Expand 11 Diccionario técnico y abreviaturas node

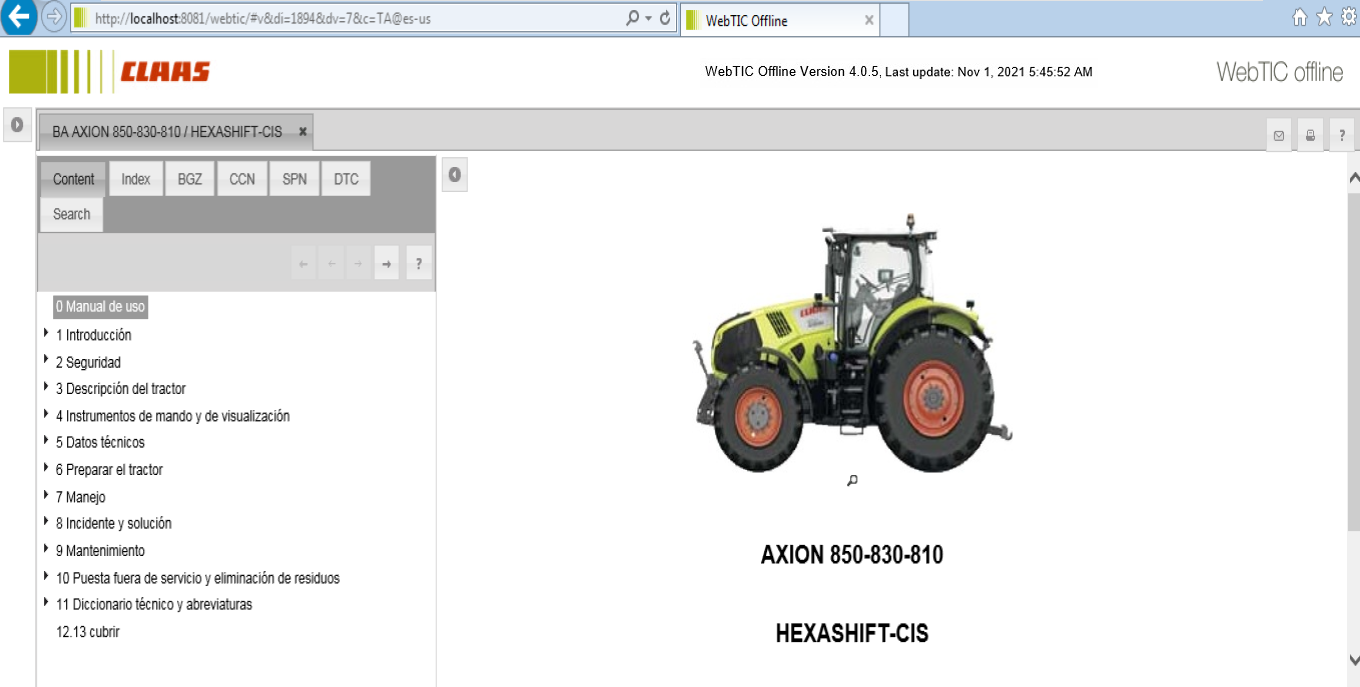[46, 602]
